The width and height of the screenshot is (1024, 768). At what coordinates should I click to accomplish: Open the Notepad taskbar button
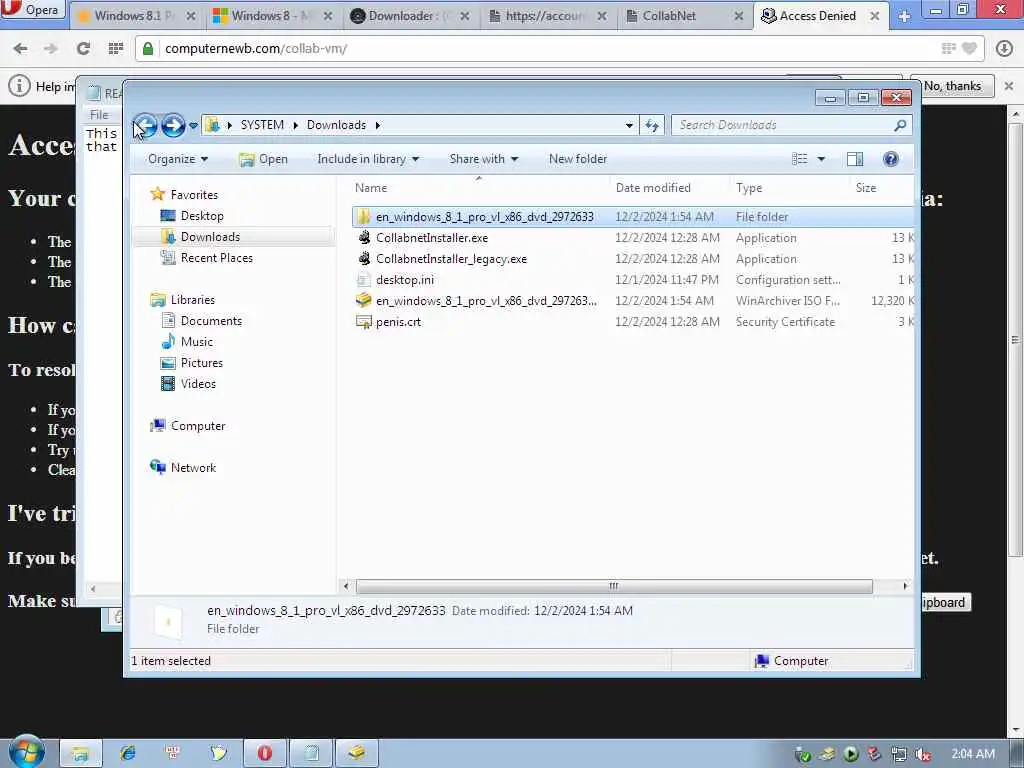[310, 753]
